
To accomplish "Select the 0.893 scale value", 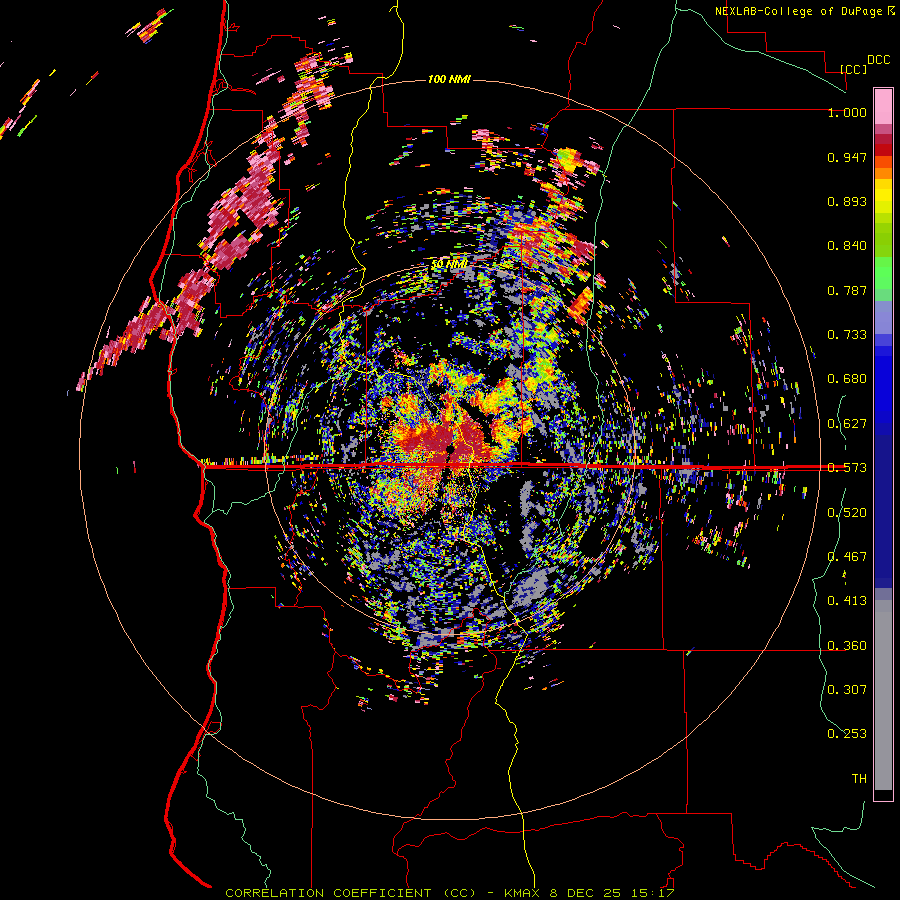I will pos(847,201).
